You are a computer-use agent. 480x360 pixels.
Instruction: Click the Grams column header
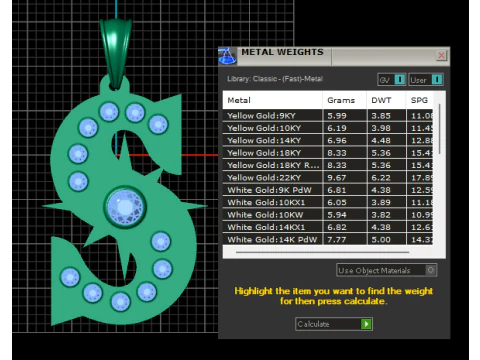344,100
